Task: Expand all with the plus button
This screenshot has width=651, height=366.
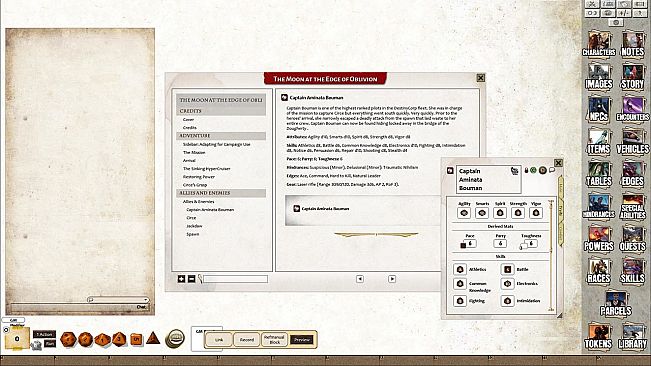Action: [181, 279]
